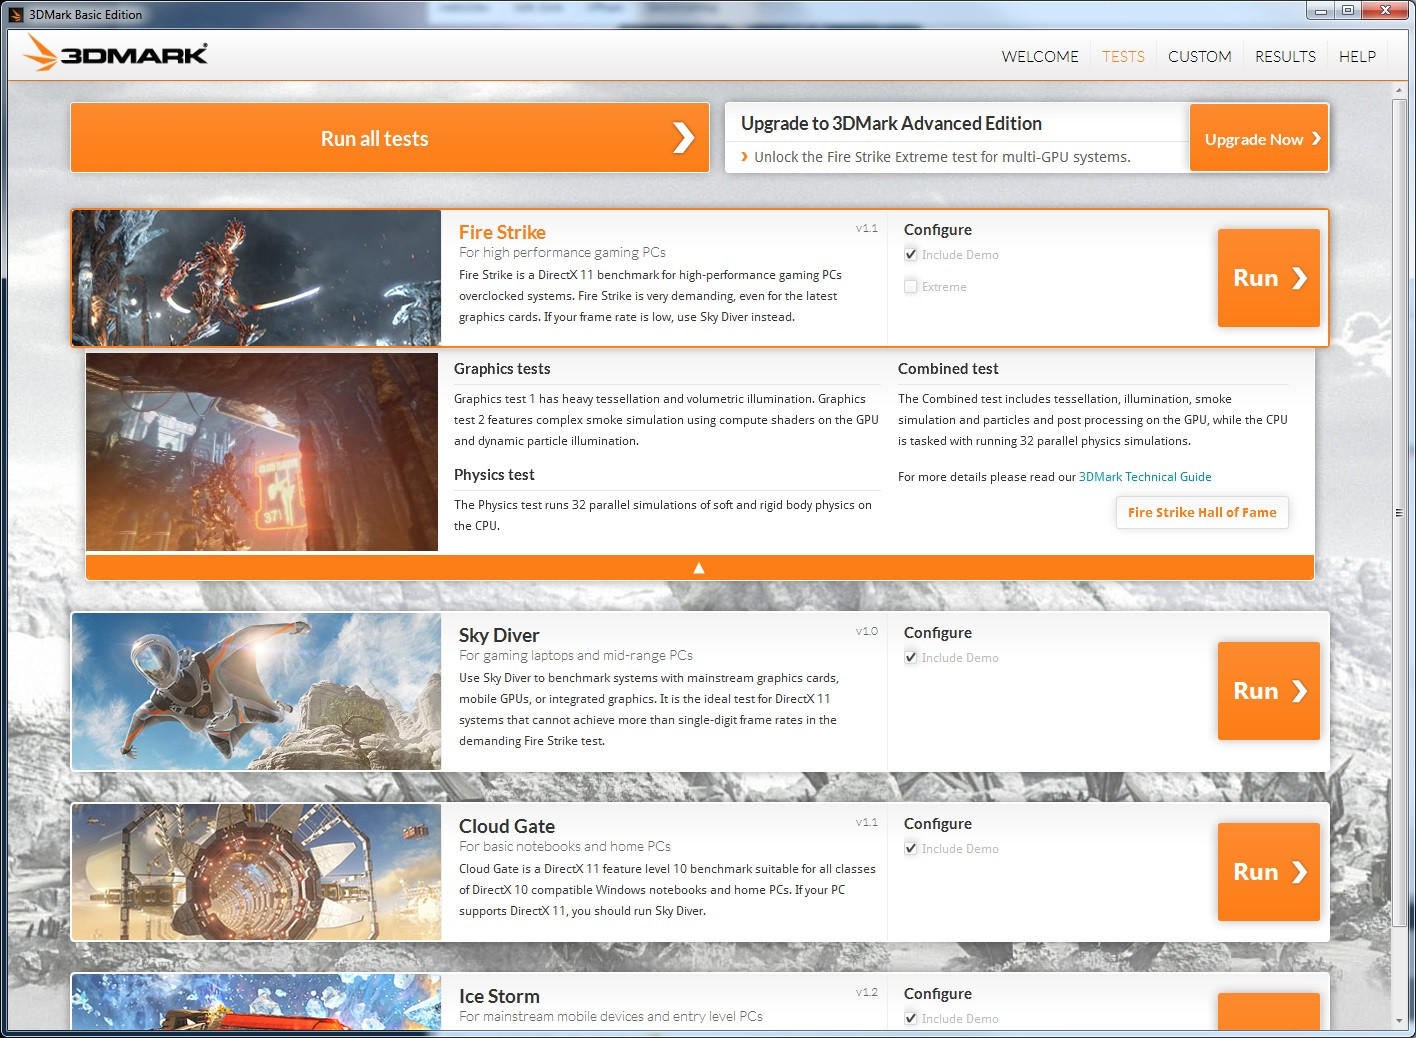
Task: Click the Combined test heading
Action: 948,369
